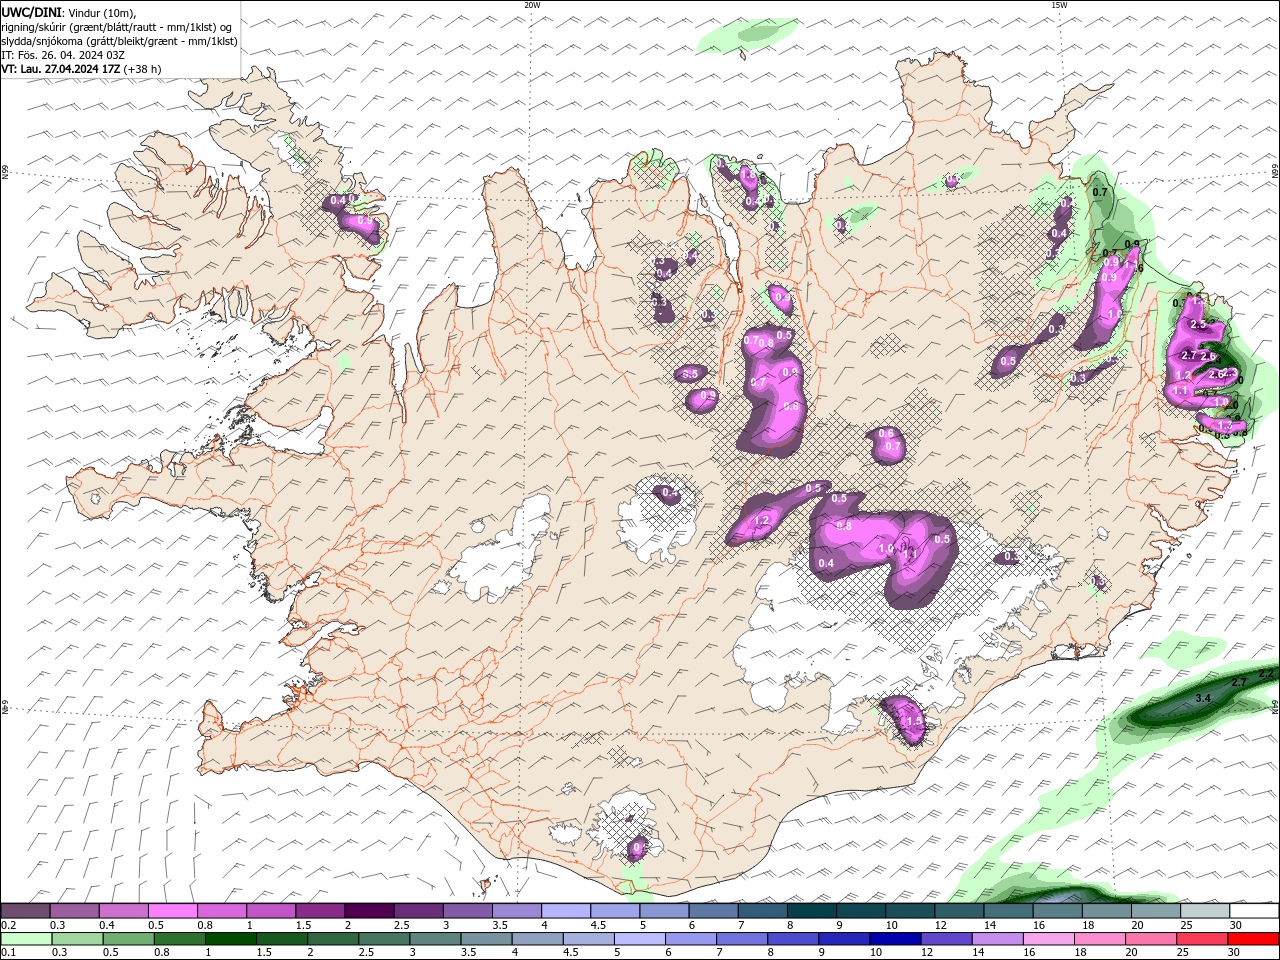Click the 'rigning/skúrir' legend description line

click(117, 27)
